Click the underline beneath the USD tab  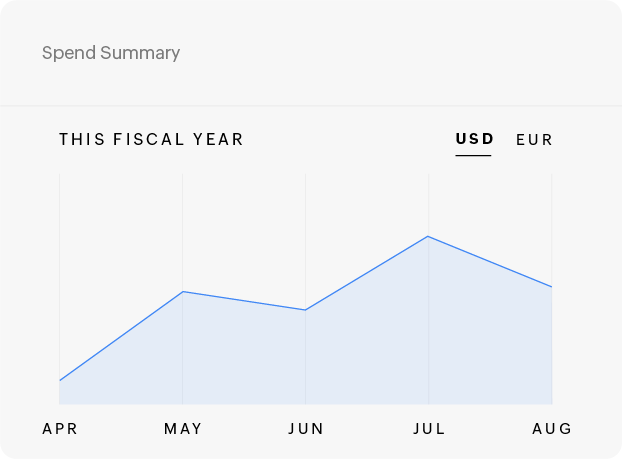pos(474,155)
